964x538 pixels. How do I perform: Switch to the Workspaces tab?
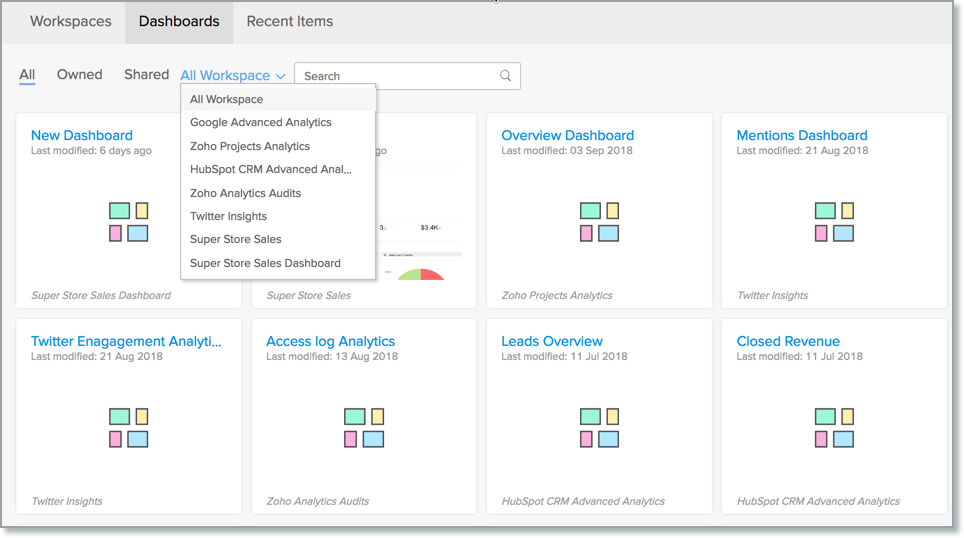pos(71,21)
